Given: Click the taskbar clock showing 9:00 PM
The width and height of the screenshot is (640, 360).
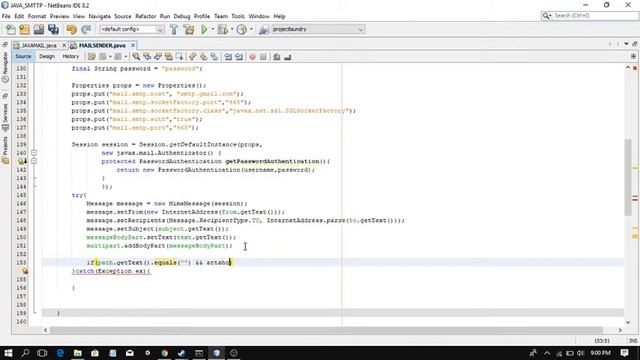Looking at the screenshot, I should click(x=600, y=353).
